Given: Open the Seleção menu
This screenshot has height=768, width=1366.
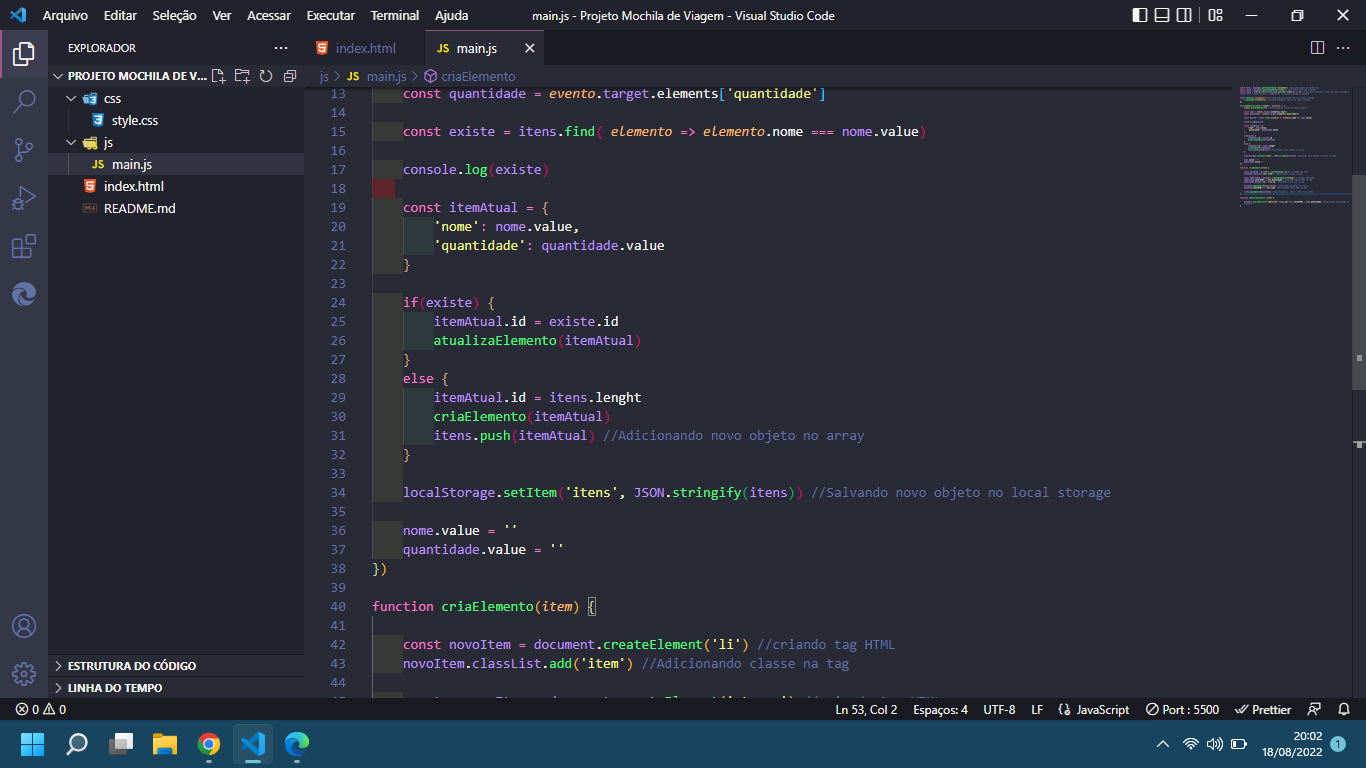Looking at the screenshot, I should coord(174,15).
